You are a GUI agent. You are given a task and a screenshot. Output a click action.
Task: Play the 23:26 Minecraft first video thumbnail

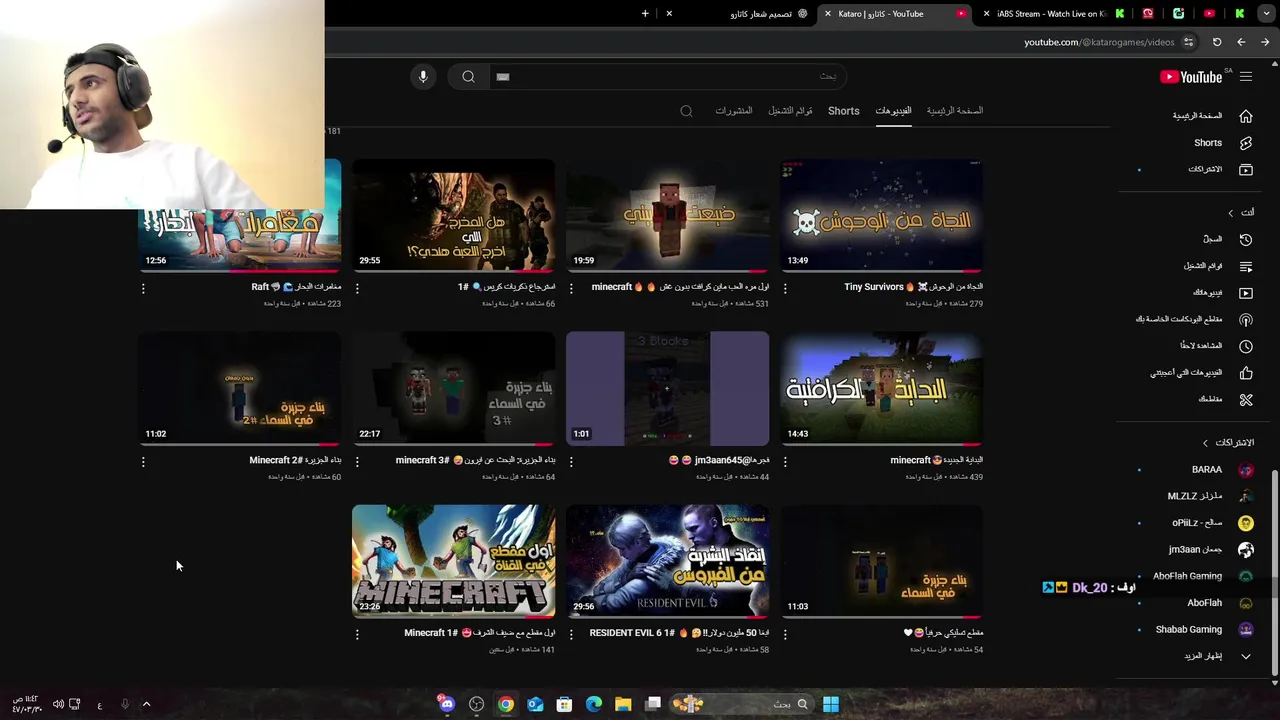(x=454, y=561)
